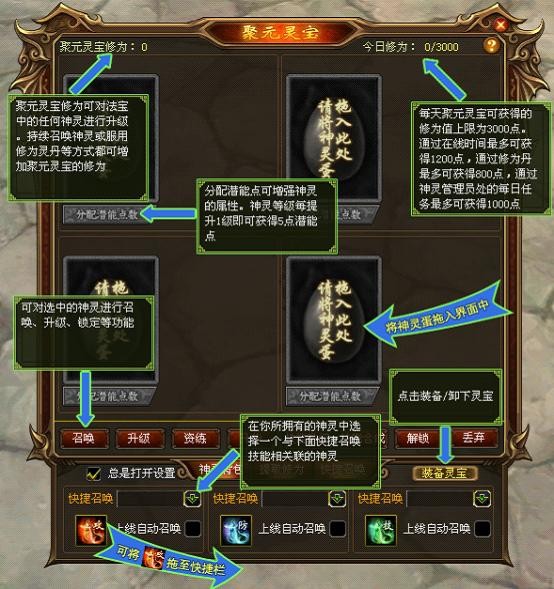Toggle the 总是打开设置 checkbox
Screen dimensions: 554x589
pos(94,473)
